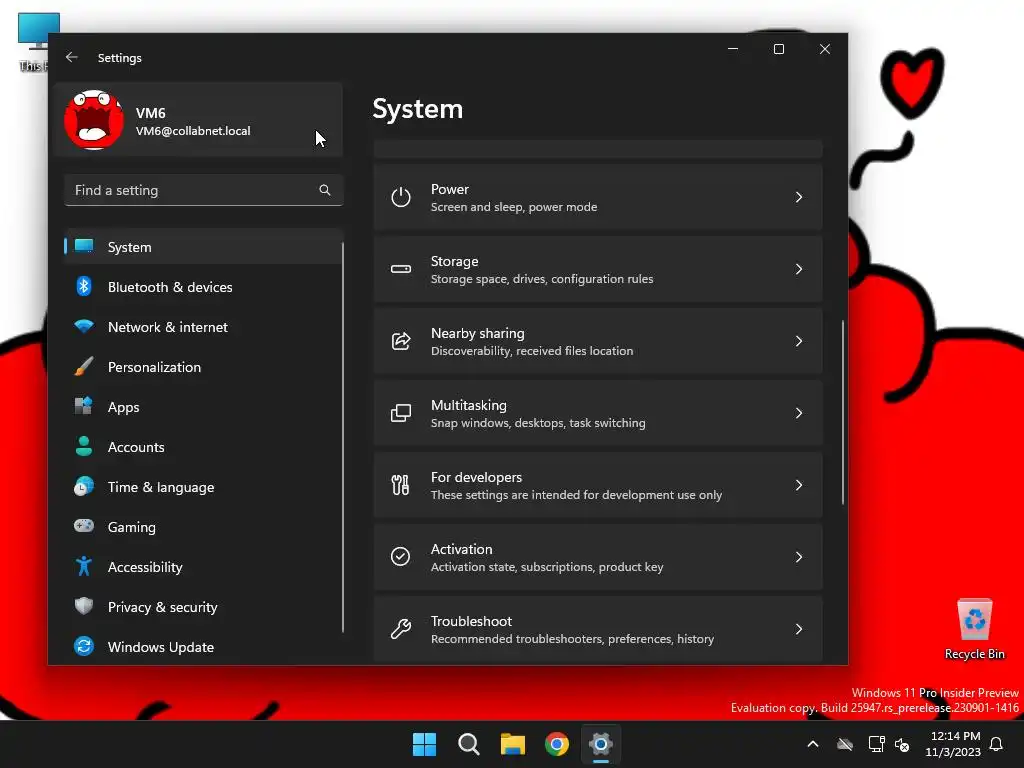
Task: Click the Time & language globe clock icon
Action: click(84, 487)
